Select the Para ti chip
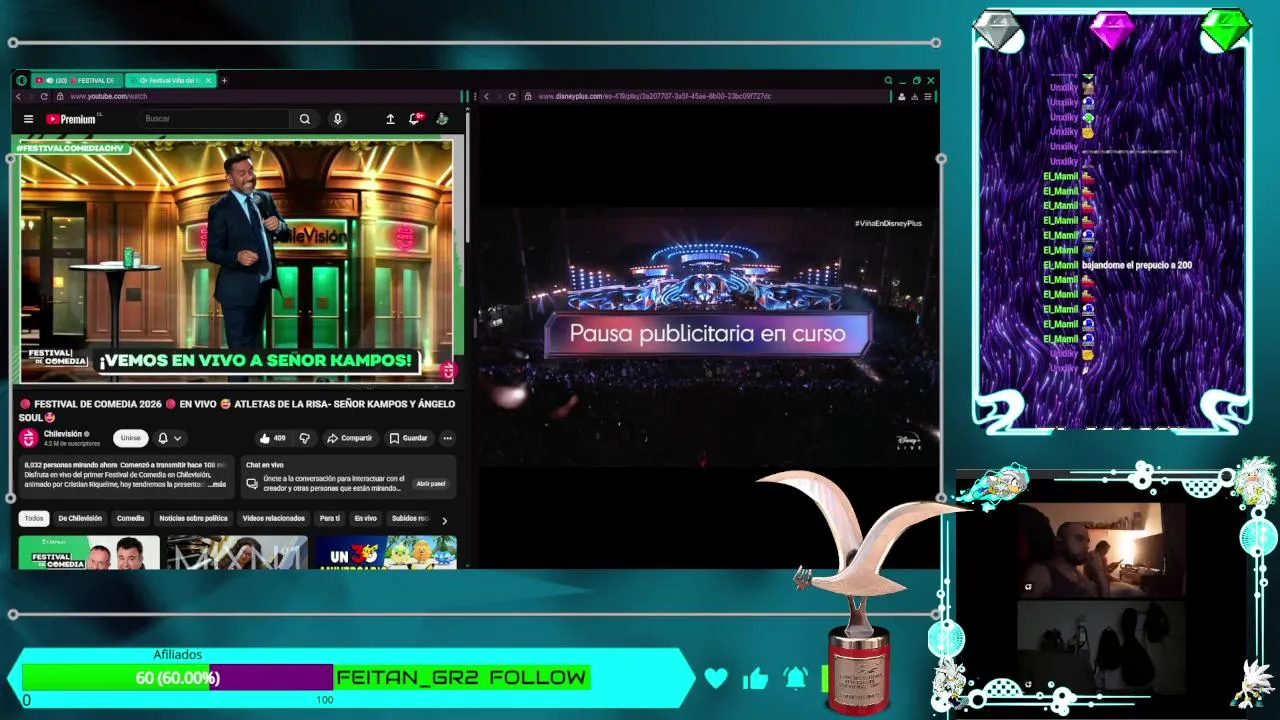 coord(329,518)
